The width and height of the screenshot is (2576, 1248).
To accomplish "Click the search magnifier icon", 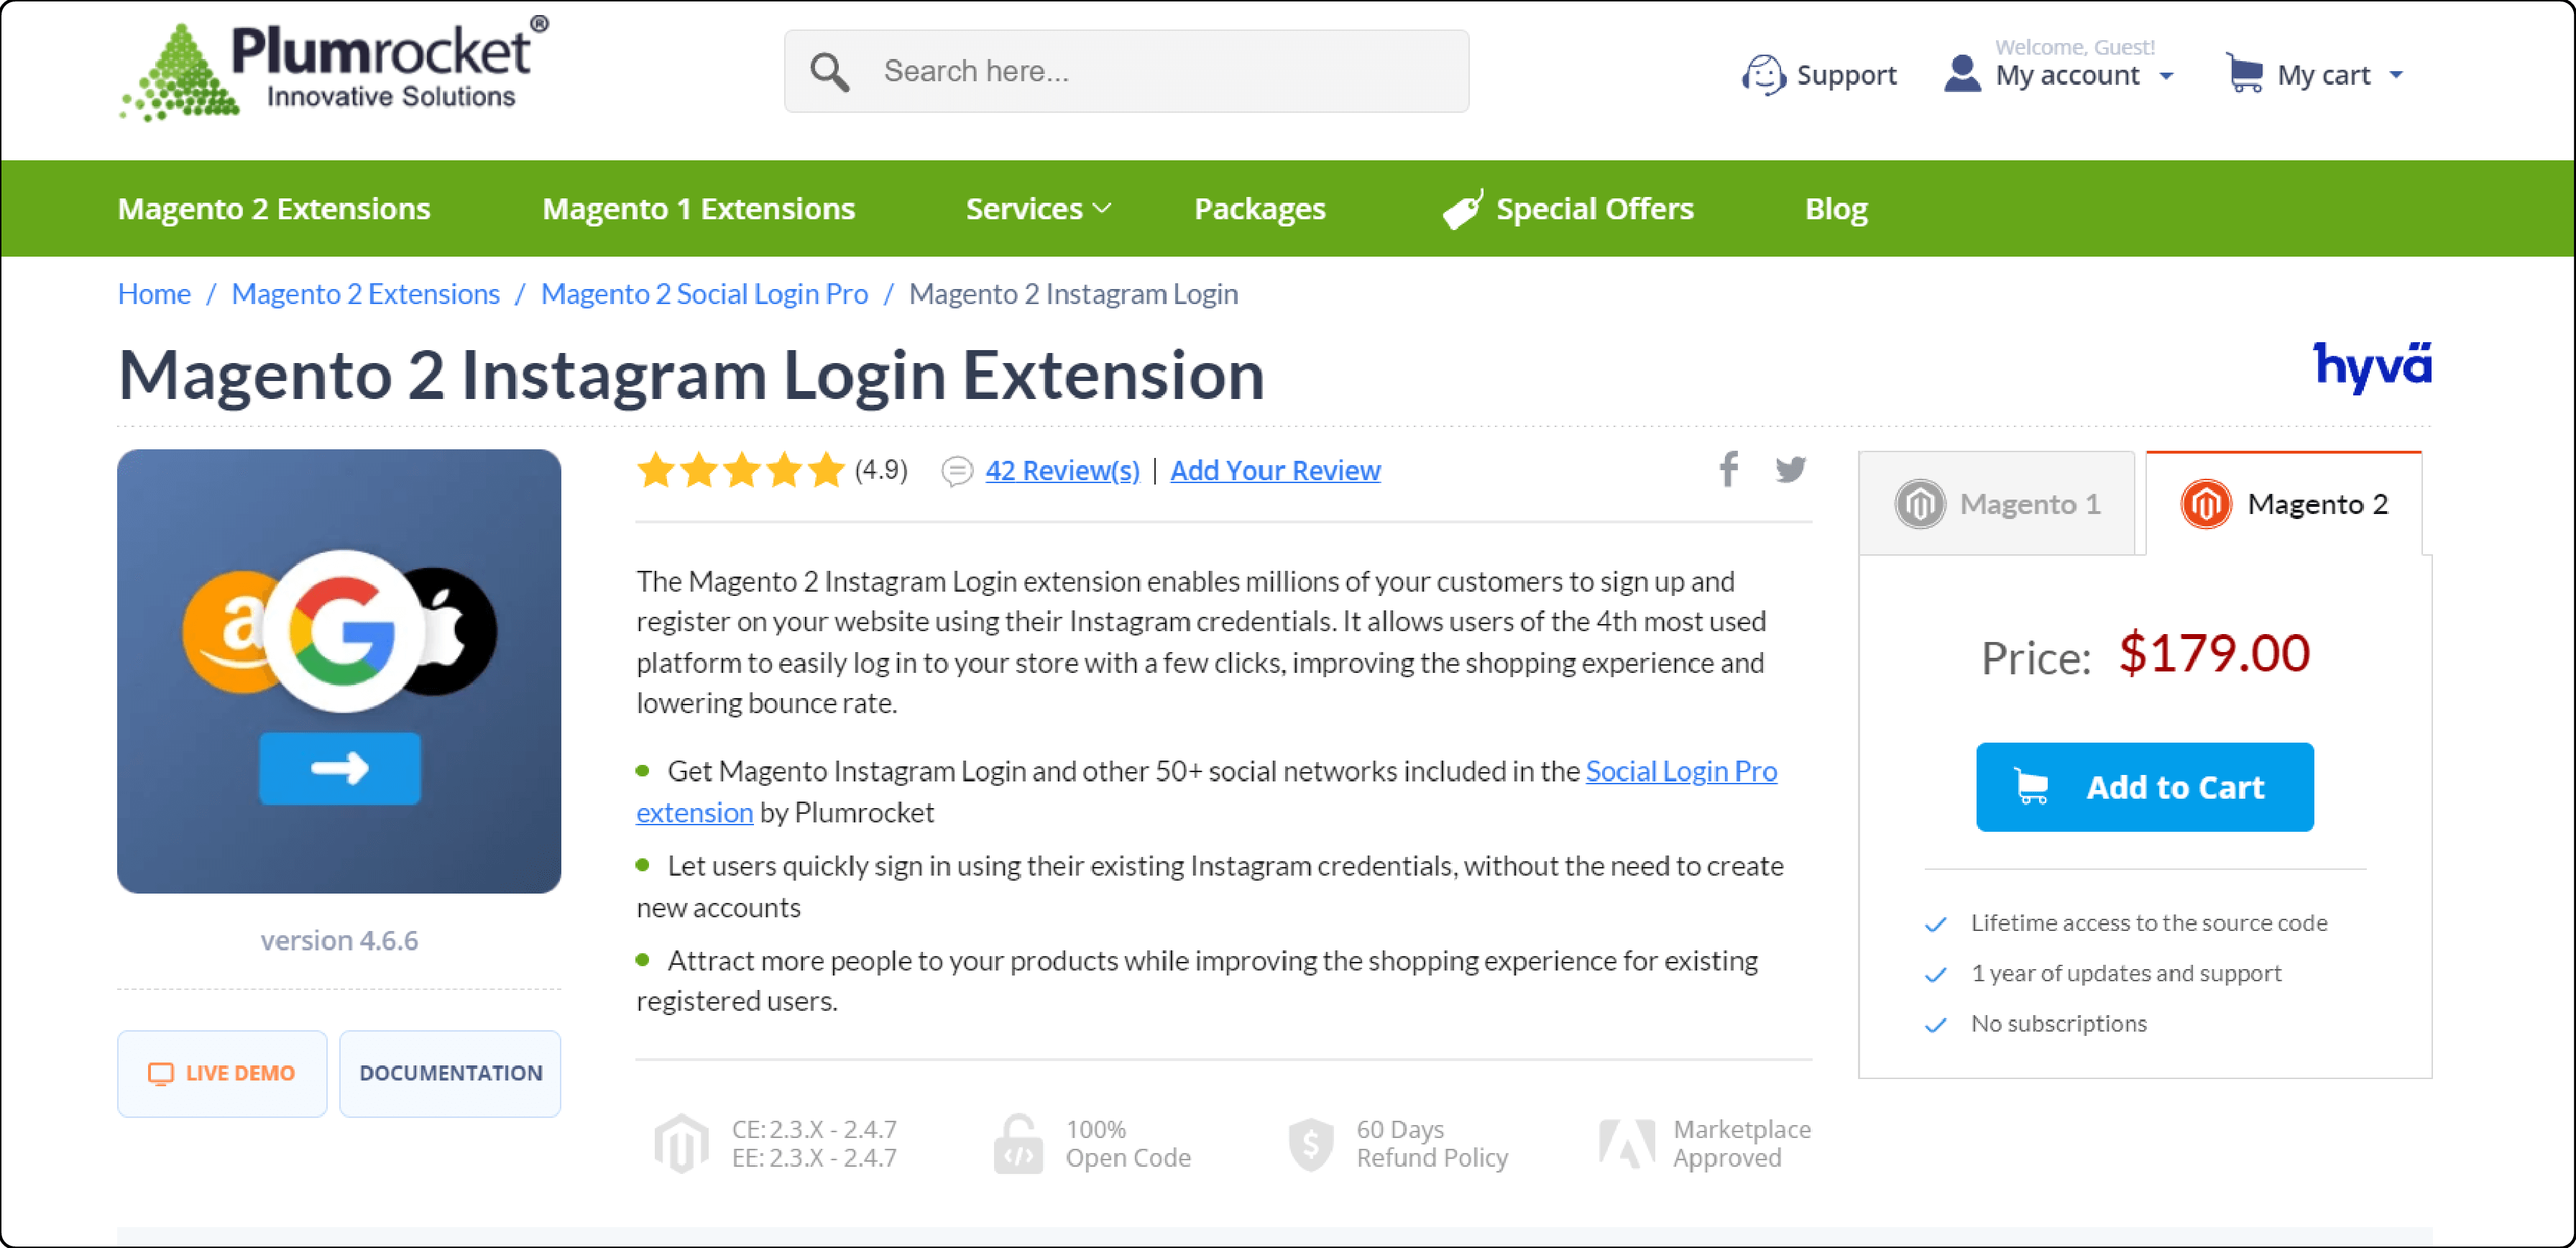I will pyautogui.click(x=829, y=72).
